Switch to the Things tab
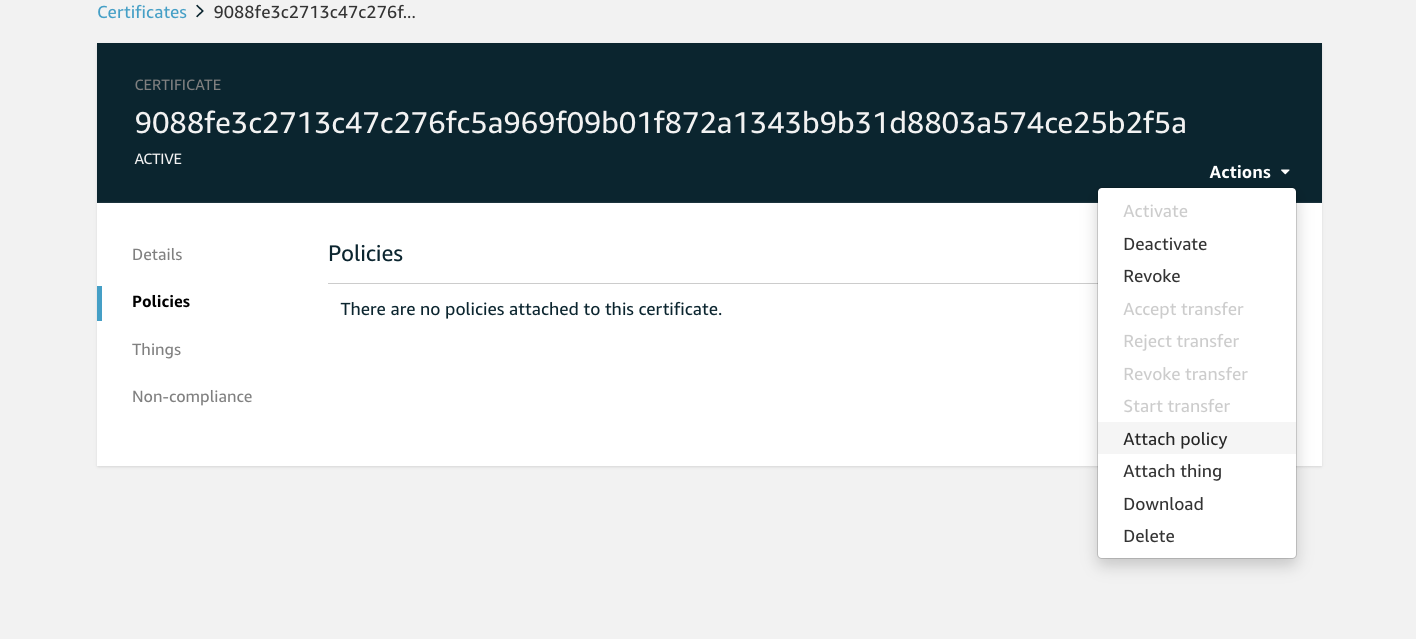 point(156,349)
